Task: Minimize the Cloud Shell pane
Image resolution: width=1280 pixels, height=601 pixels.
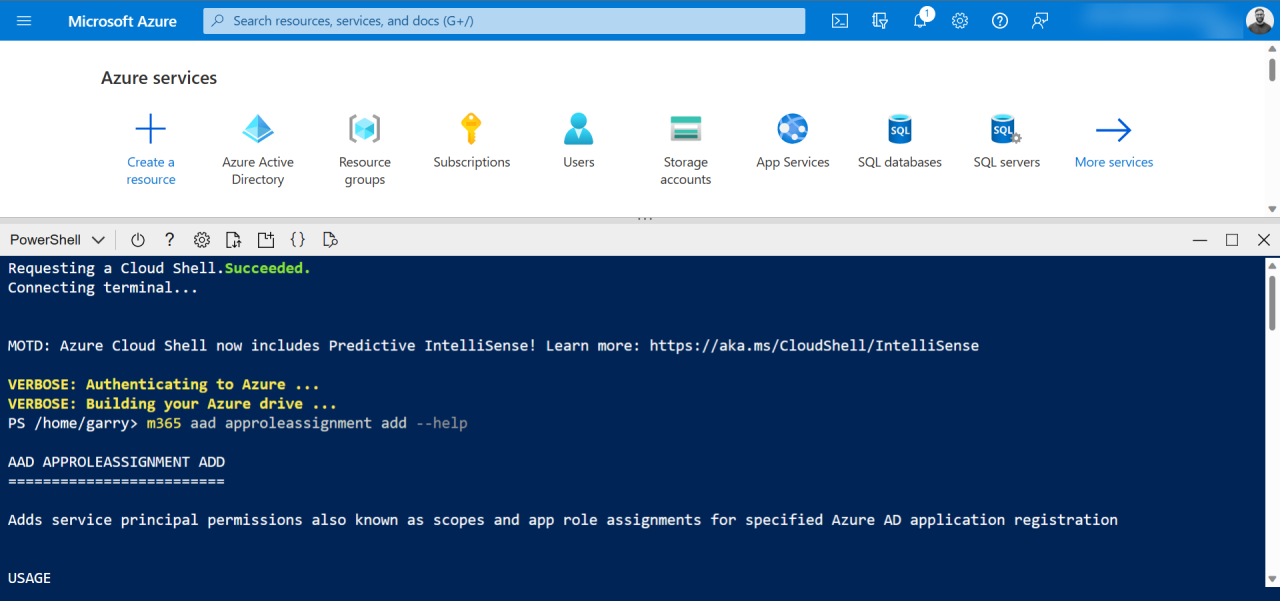Action: point(1200,240)
